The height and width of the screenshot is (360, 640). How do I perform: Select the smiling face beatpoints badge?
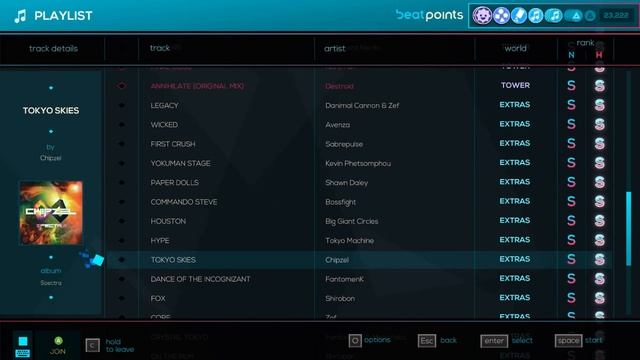tap(482, 16)
